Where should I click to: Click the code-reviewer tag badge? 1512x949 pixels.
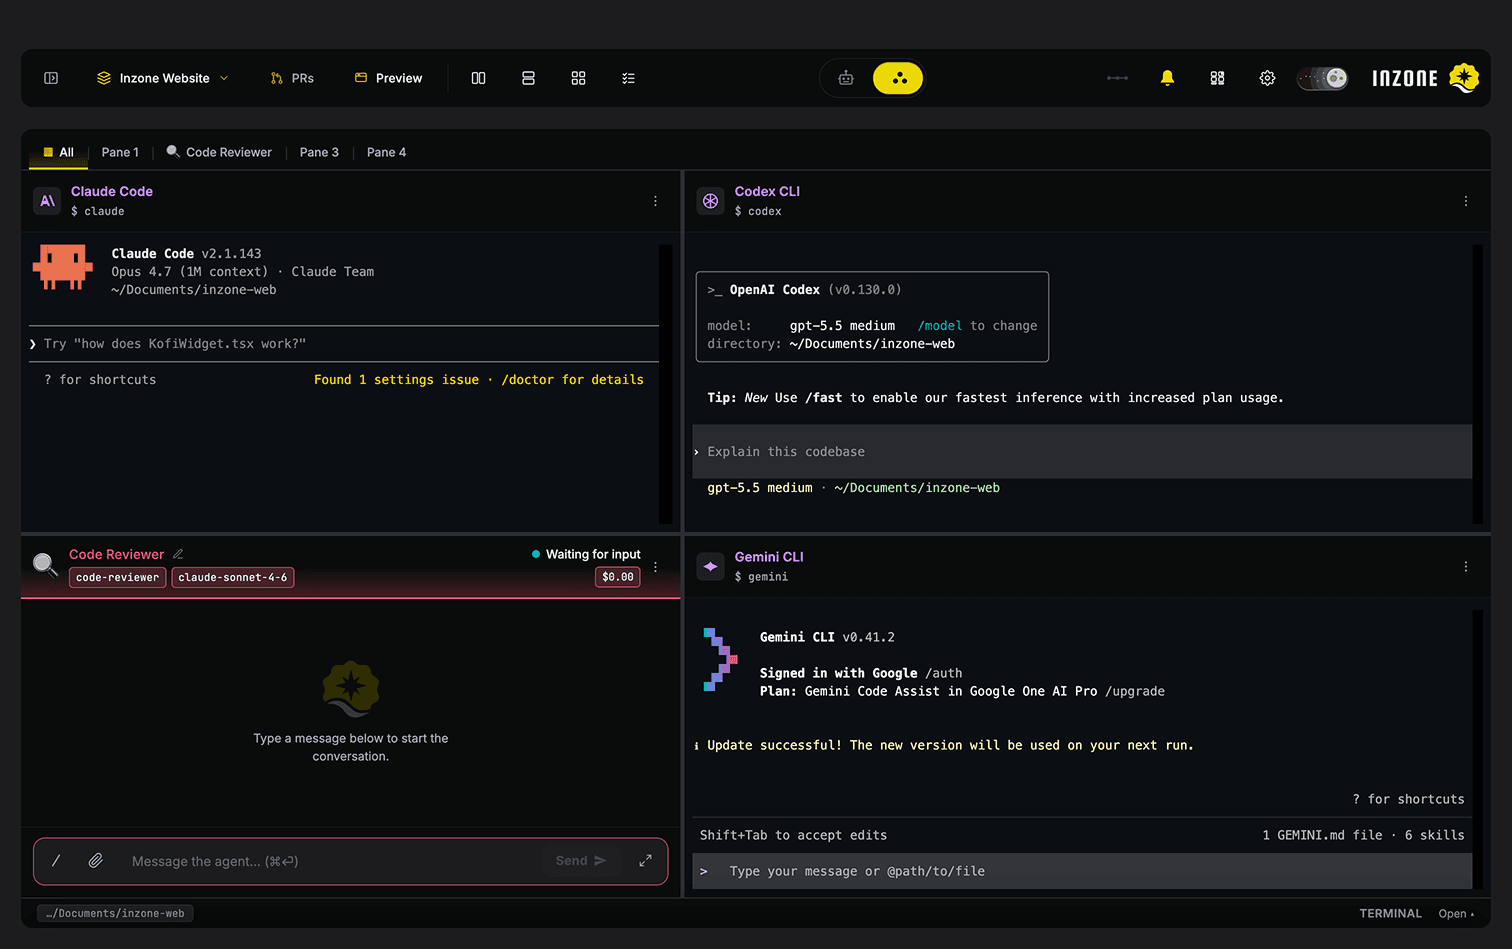point(118,578)
